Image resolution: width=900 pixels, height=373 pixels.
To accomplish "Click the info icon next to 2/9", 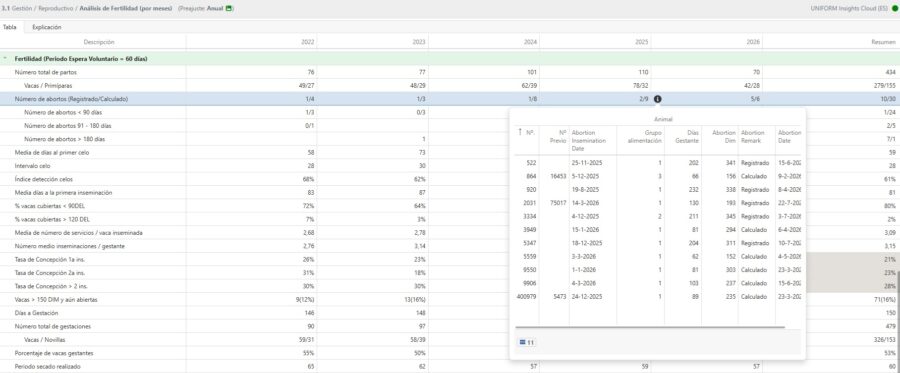I will tap(657, 99).
